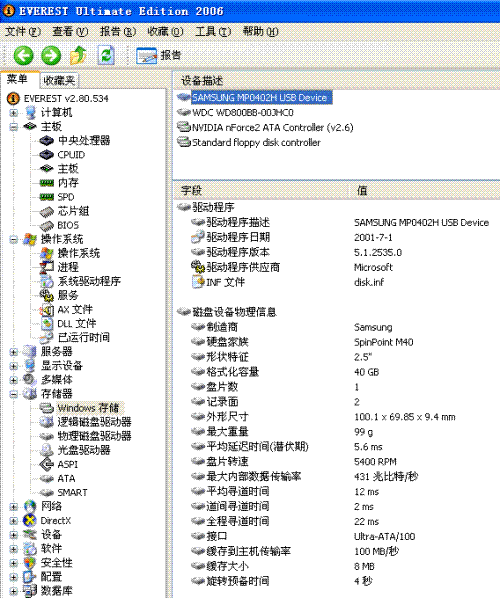500x598 pixels.
Task: Click the 服务 services gear icon
Action: coord(47,296)
